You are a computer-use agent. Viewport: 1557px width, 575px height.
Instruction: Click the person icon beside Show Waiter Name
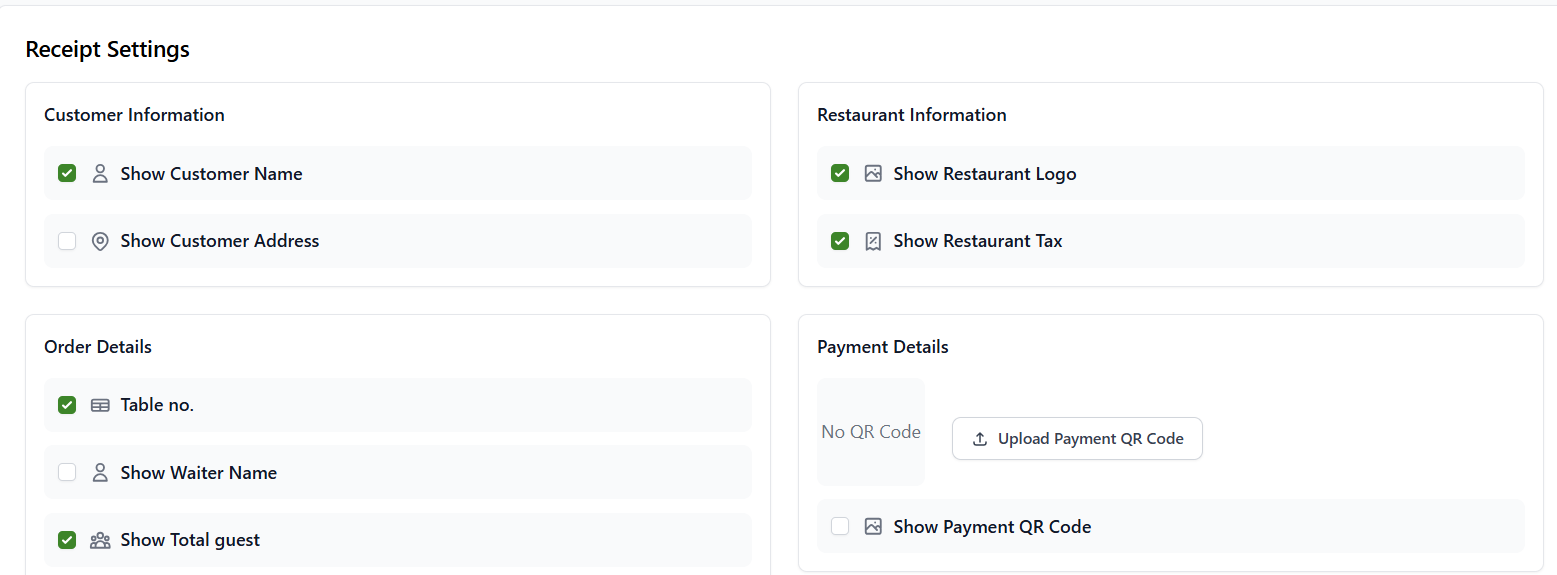[x=100, y=473]
